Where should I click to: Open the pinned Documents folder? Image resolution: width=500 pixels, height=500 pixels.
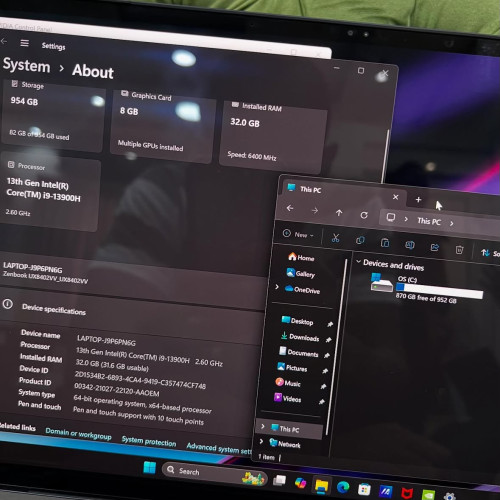coord(298,352)
